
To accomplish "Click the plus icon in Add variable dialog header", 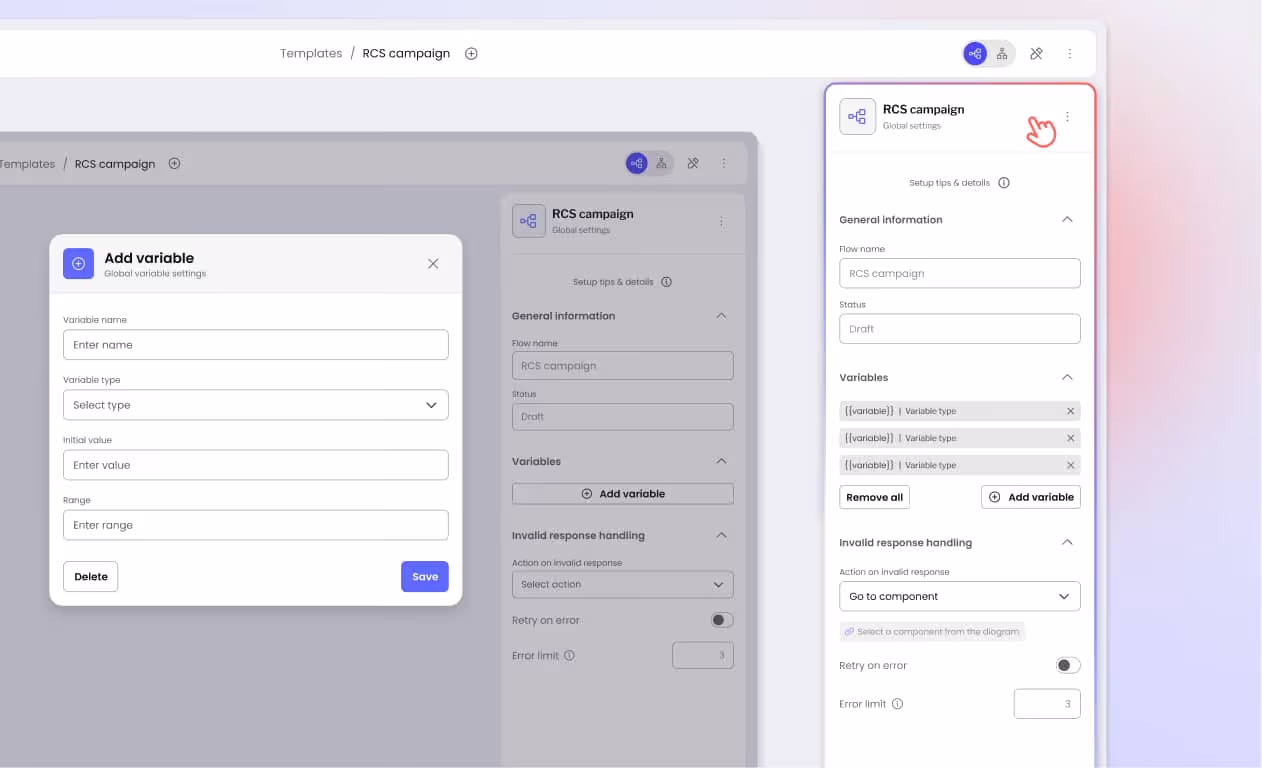I will coord(78,264).
